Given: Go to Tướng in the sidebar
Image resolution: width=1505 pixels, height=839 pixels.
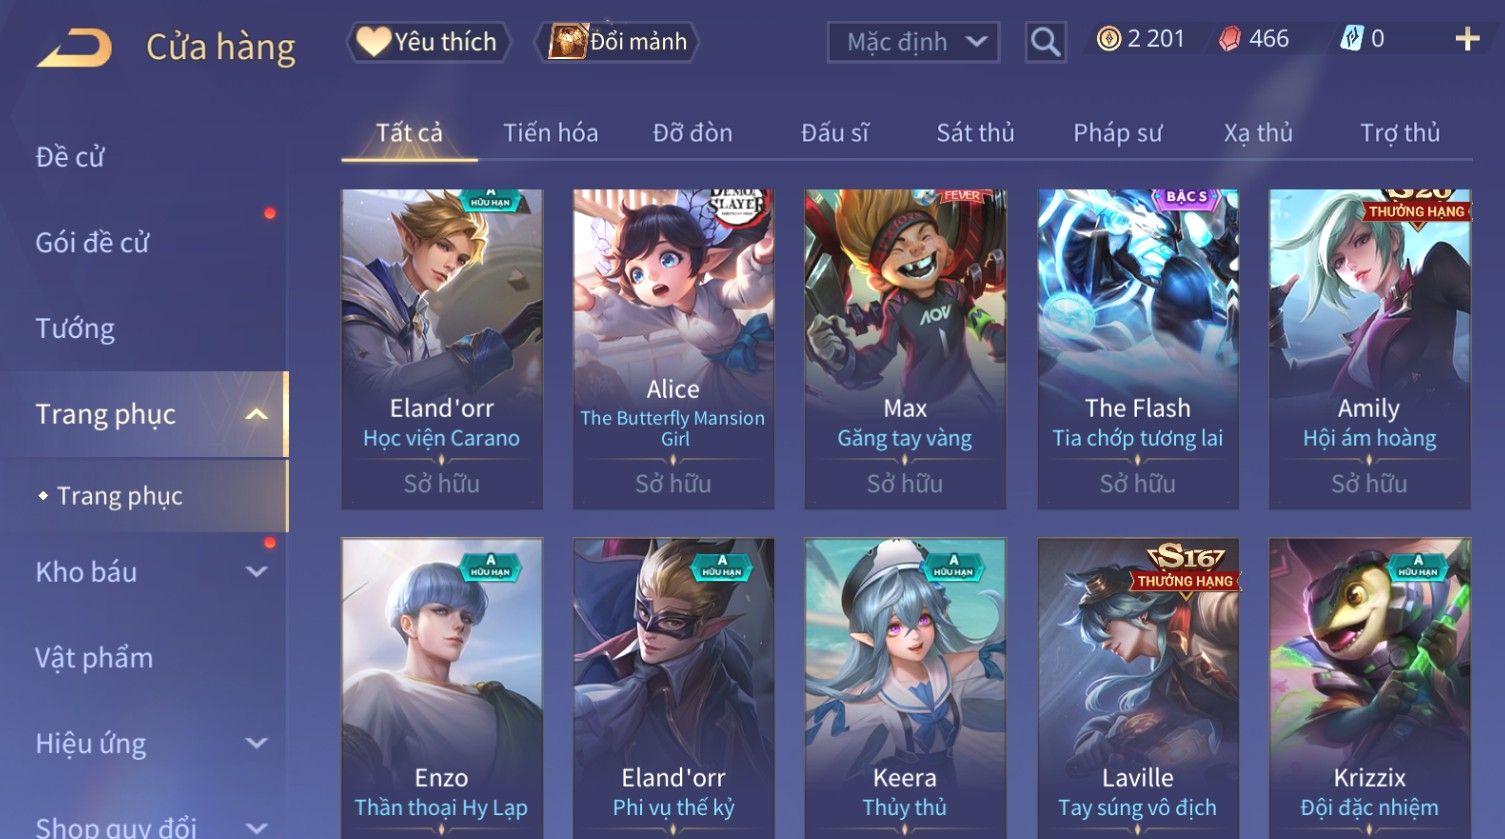Looking at the screenshot, I should click(x=75, y=328).
